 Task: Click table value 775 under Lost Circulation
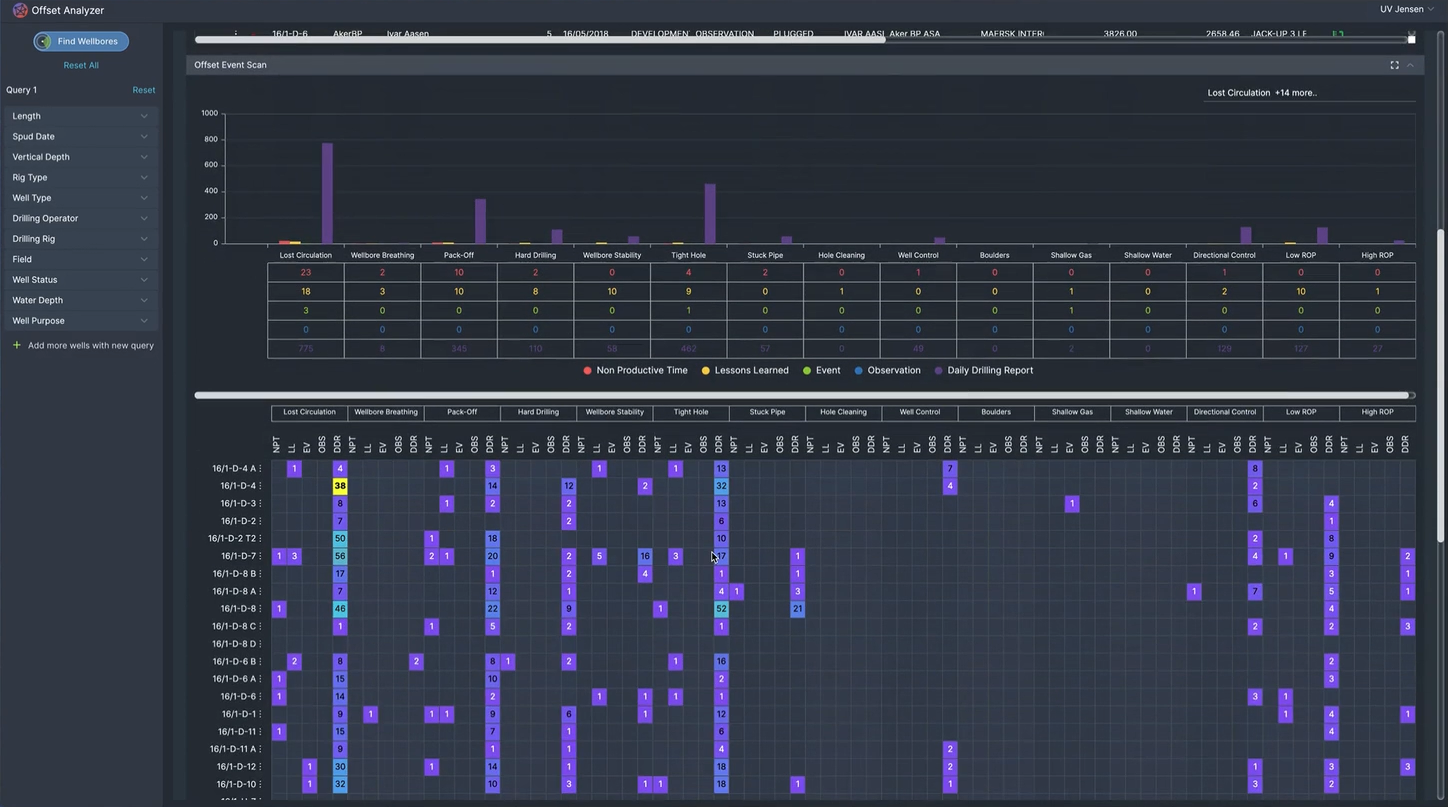click(x=306, y=348)
